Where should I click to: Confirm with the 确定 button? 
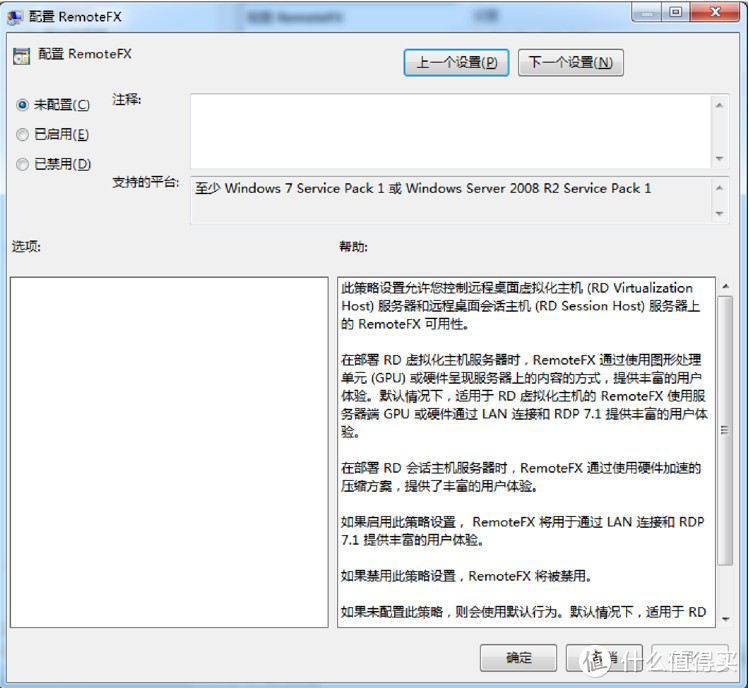[x=518, y=657]
